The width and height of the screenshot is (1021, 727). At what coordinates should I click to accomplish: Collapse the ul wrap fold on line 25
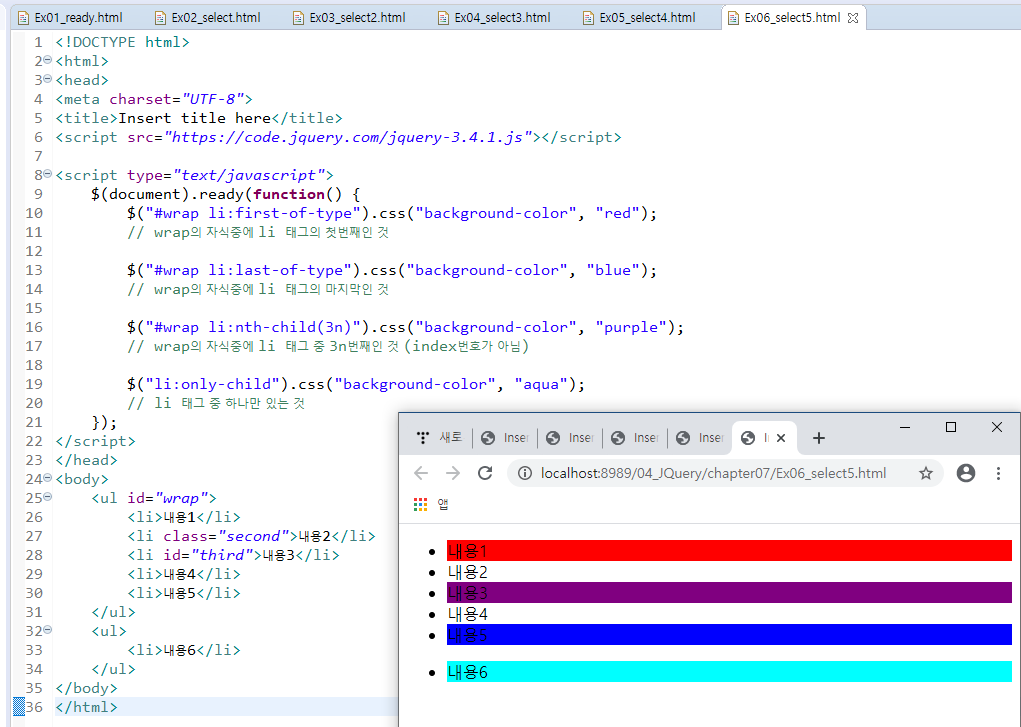(48, 497)
